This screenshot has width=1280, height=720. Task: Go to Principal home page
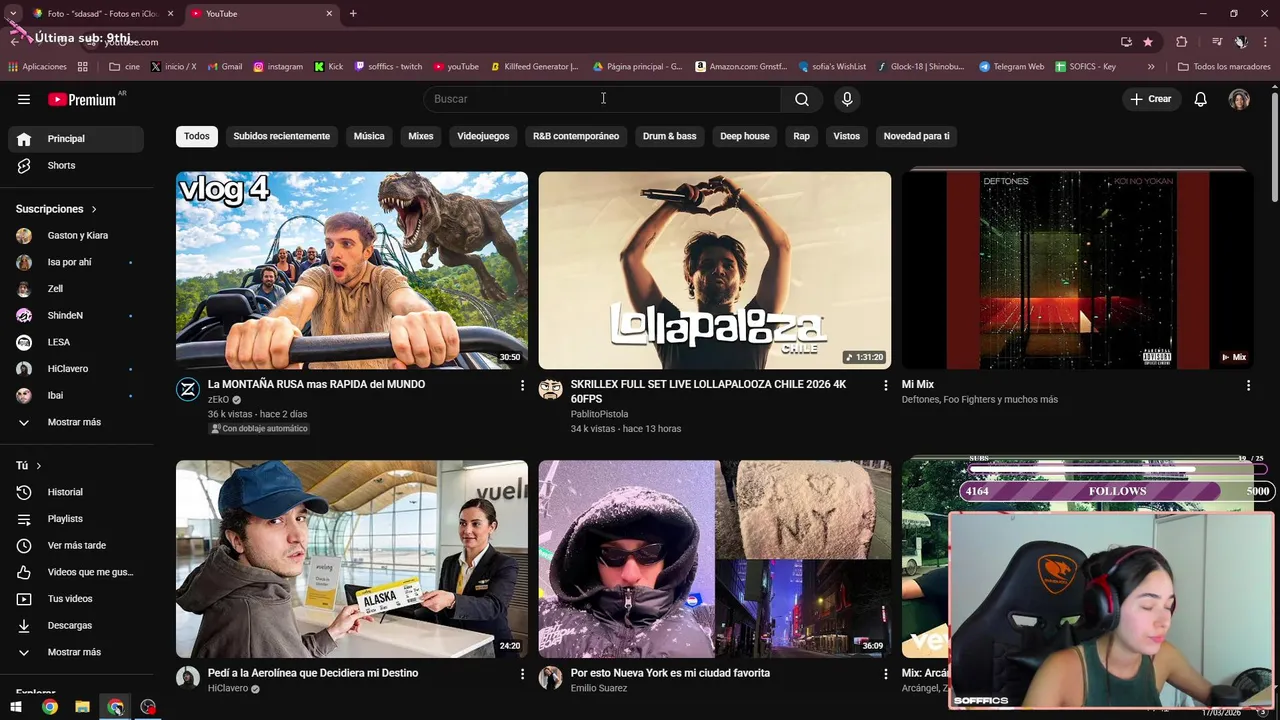tap(76, 139)
